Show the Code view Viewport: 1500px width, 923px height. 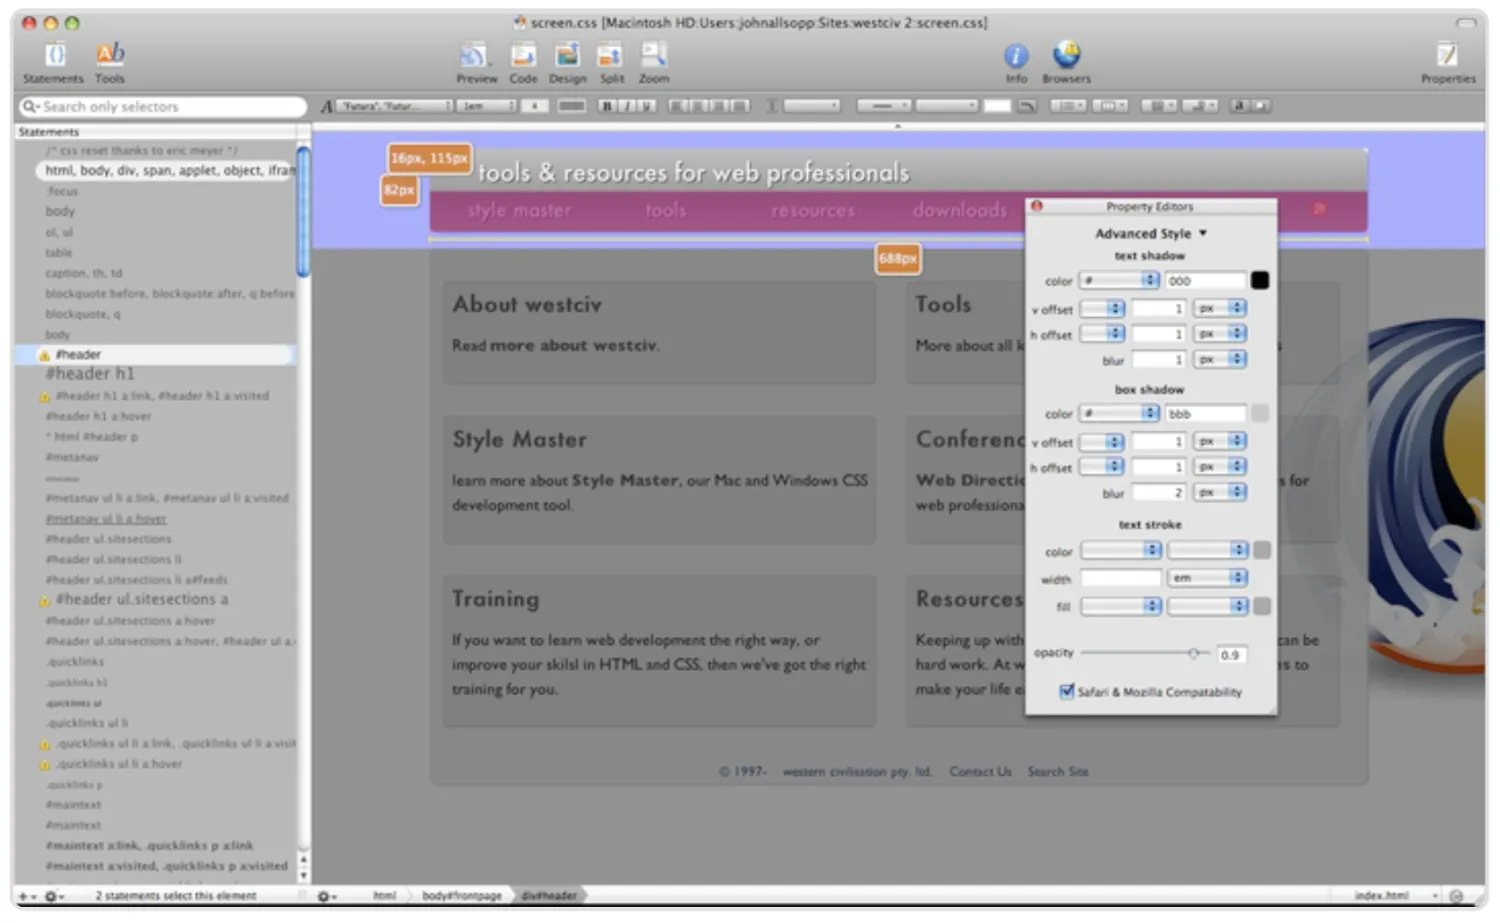(523, 56)
